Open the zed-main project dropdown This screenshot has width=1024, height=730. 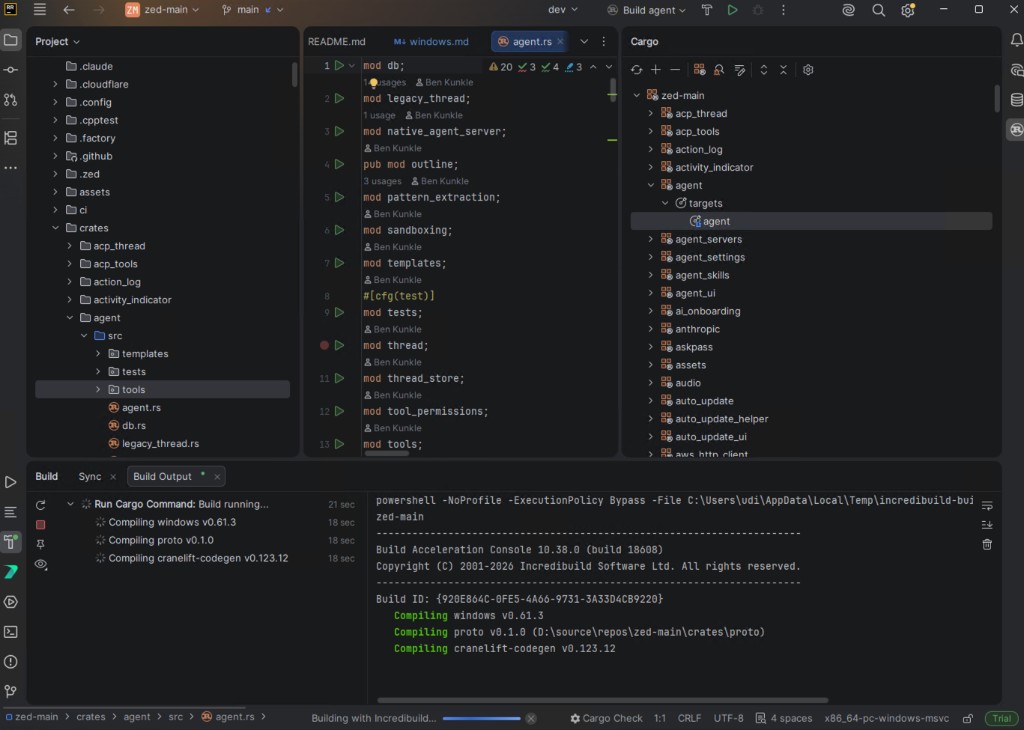tap(163, 10)
